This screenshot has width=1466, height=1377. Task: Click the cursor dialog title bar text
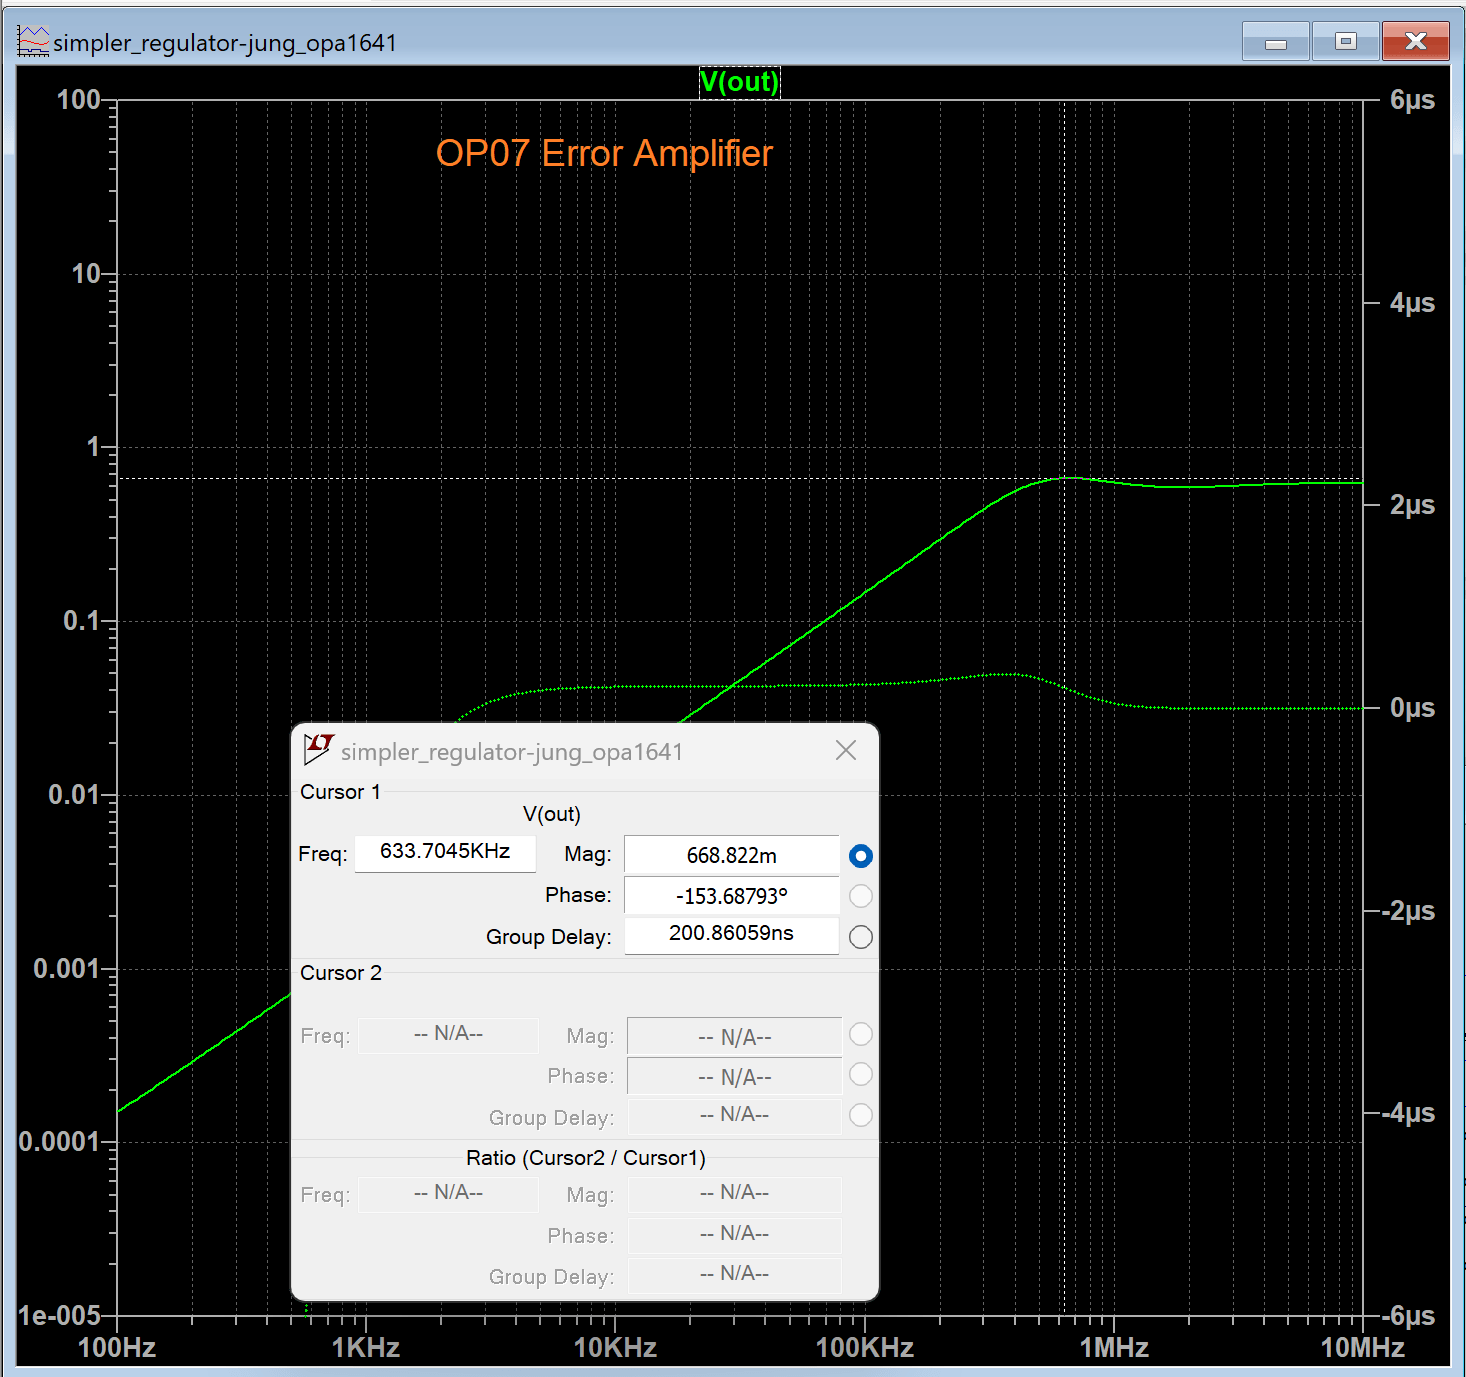[511, 752]
